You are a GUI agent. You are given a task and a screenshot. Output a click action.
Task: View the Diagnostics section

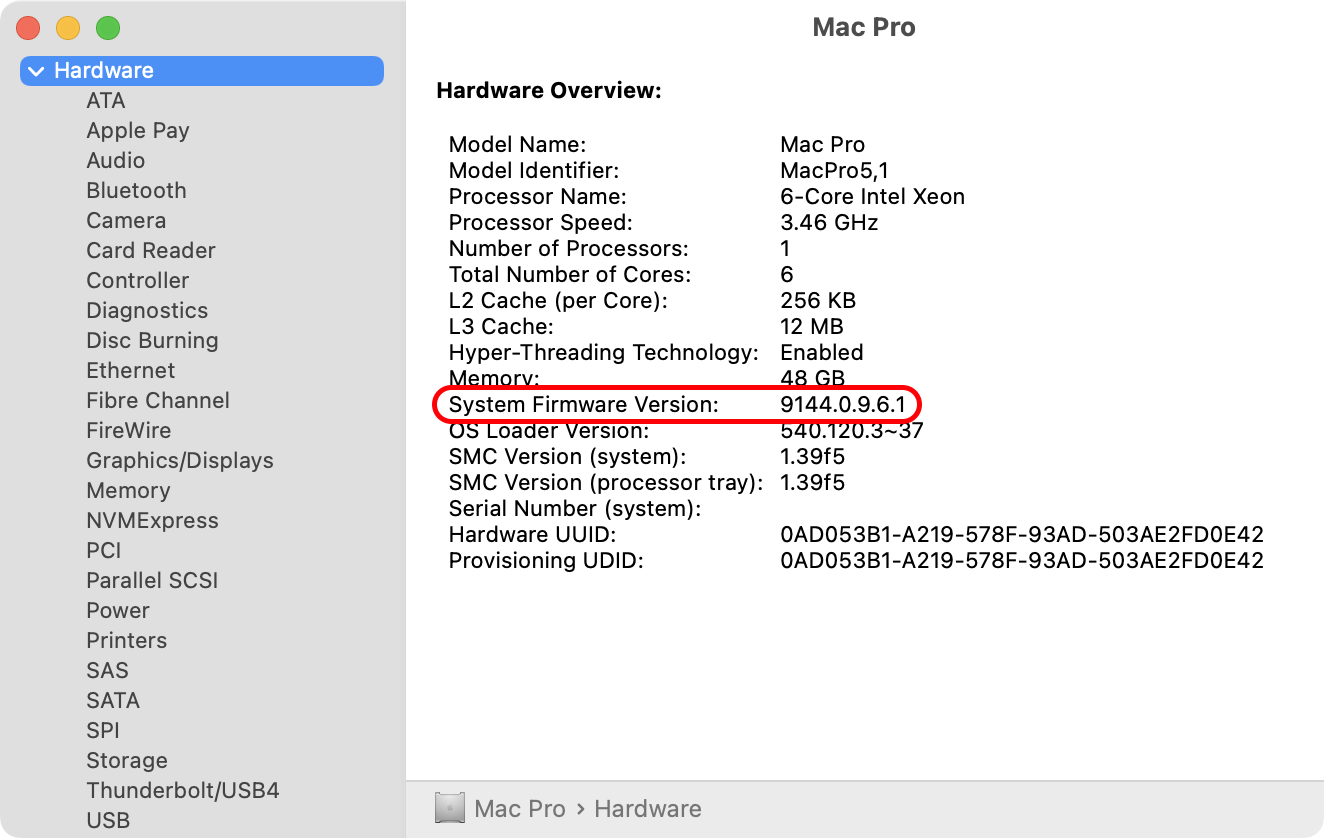click(x=147, y=311)
